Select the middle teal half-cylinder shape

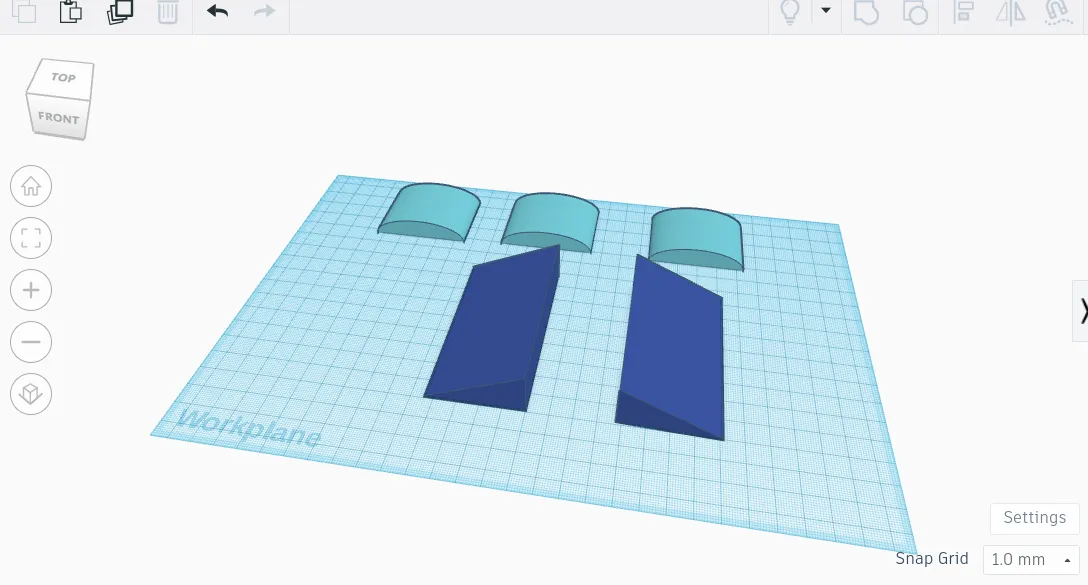tap(550, 219)
